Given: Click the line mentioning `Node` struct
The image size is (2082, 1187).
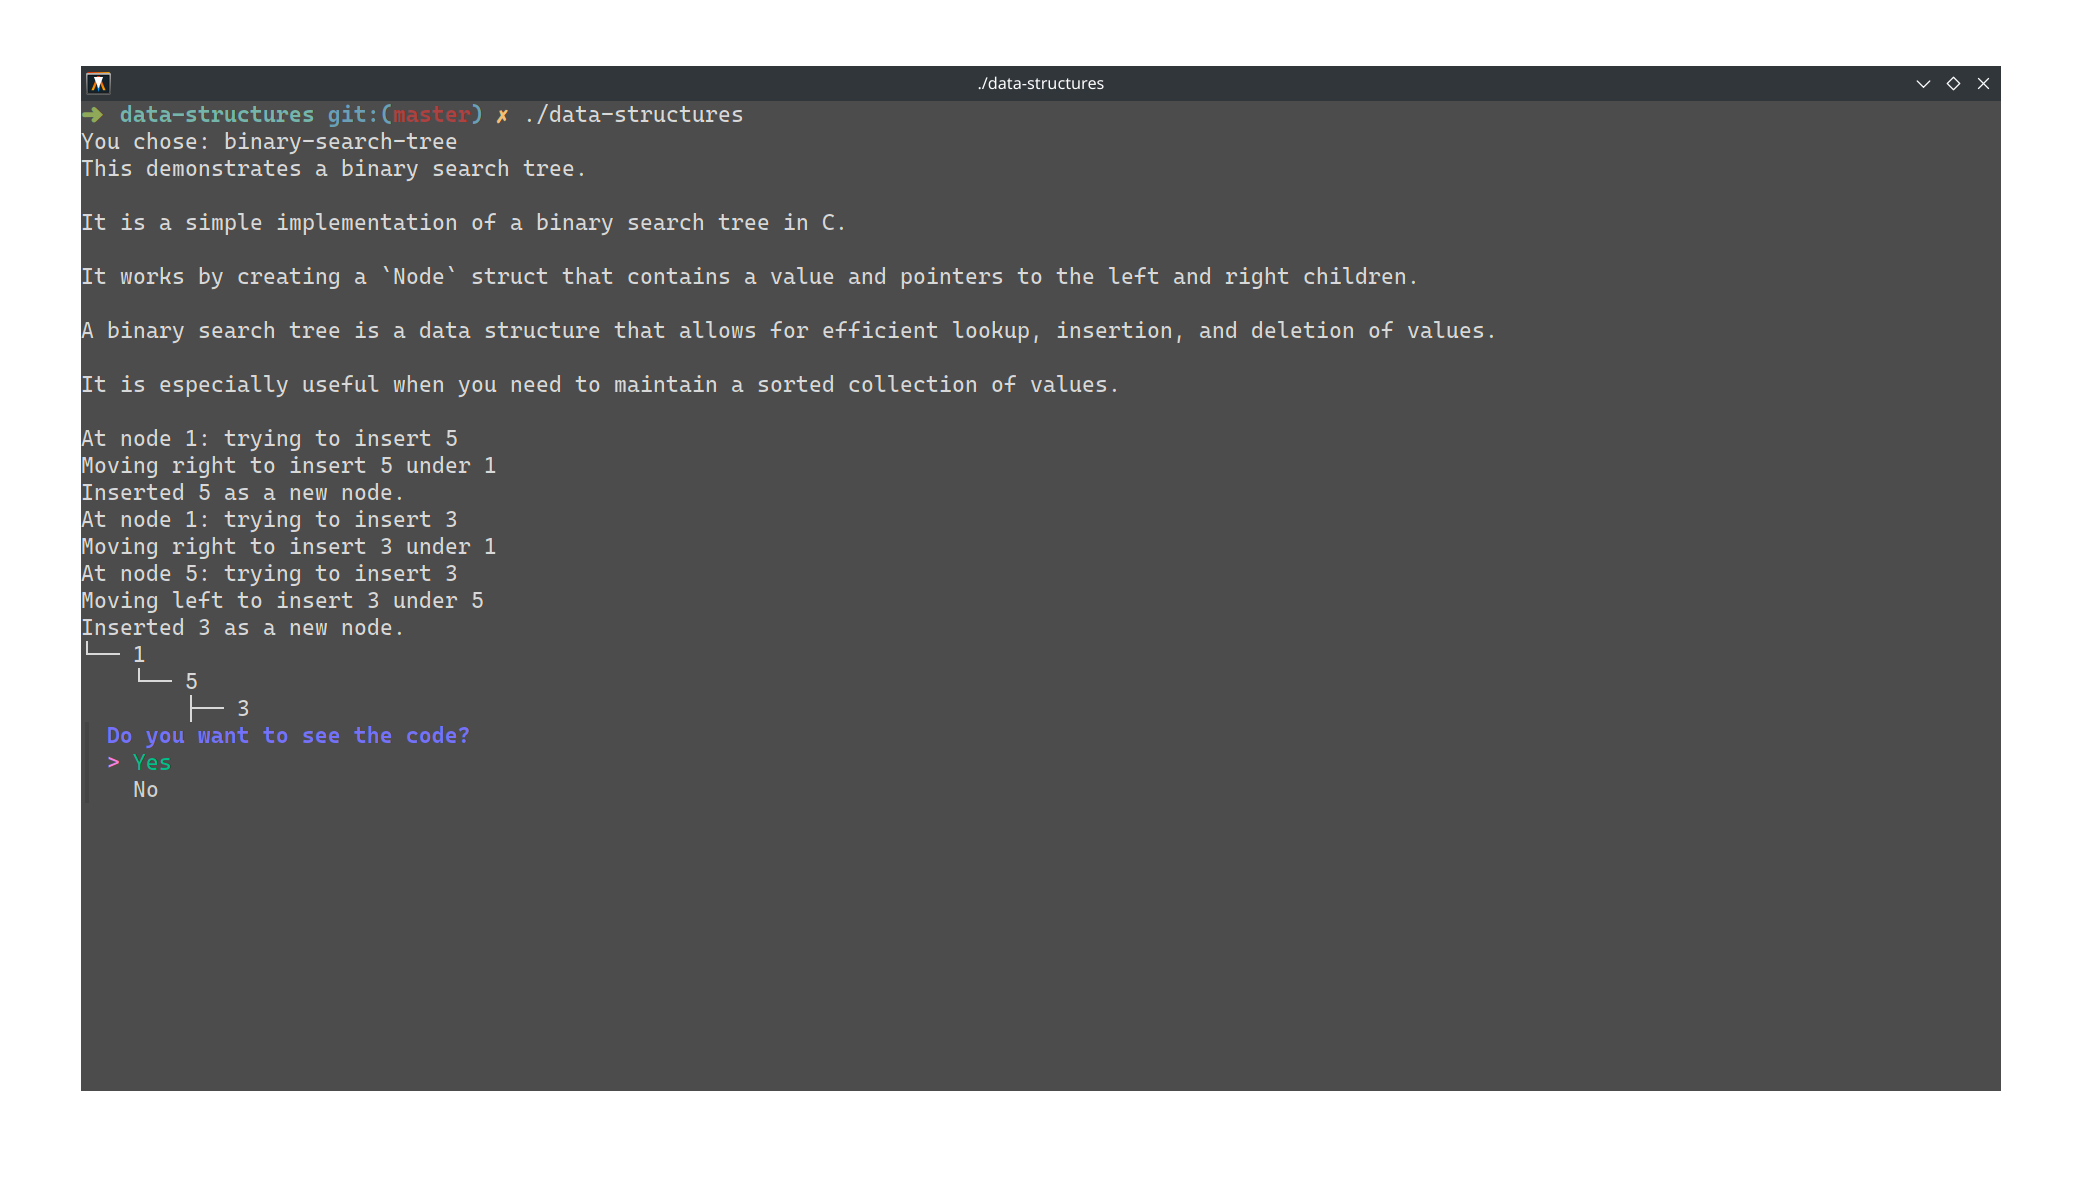Looking at the screenshot, I should click(x=749, y=276).
